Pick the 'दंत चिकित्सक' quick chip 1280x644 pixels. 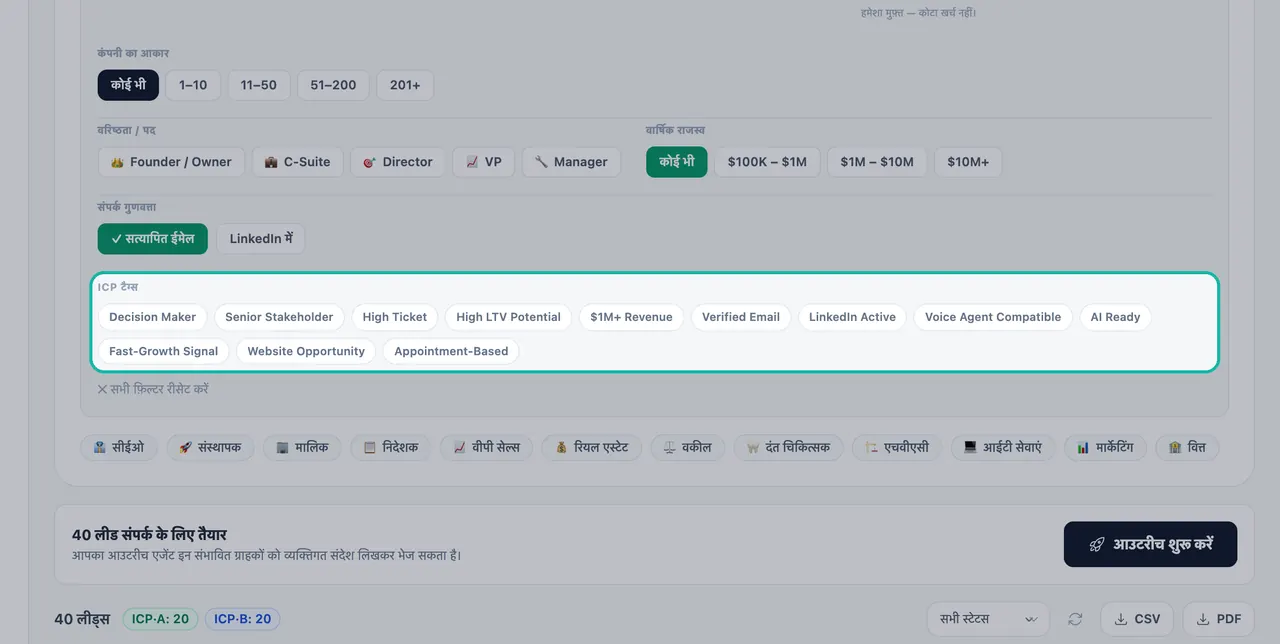point(788,447)
